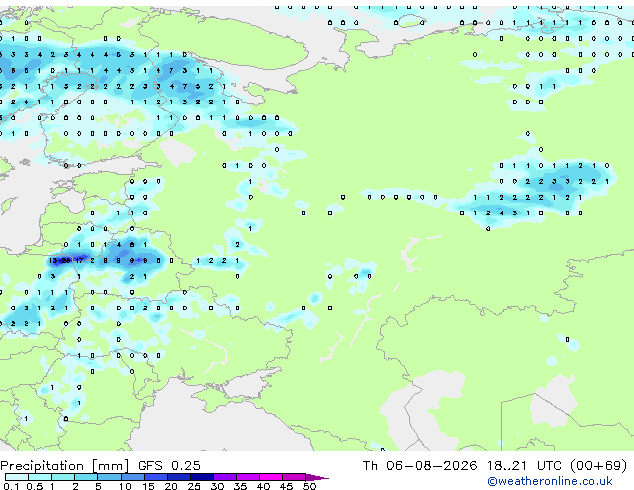Click the '15' legend scale label
The image size is (634, 490).
point(148,486)
